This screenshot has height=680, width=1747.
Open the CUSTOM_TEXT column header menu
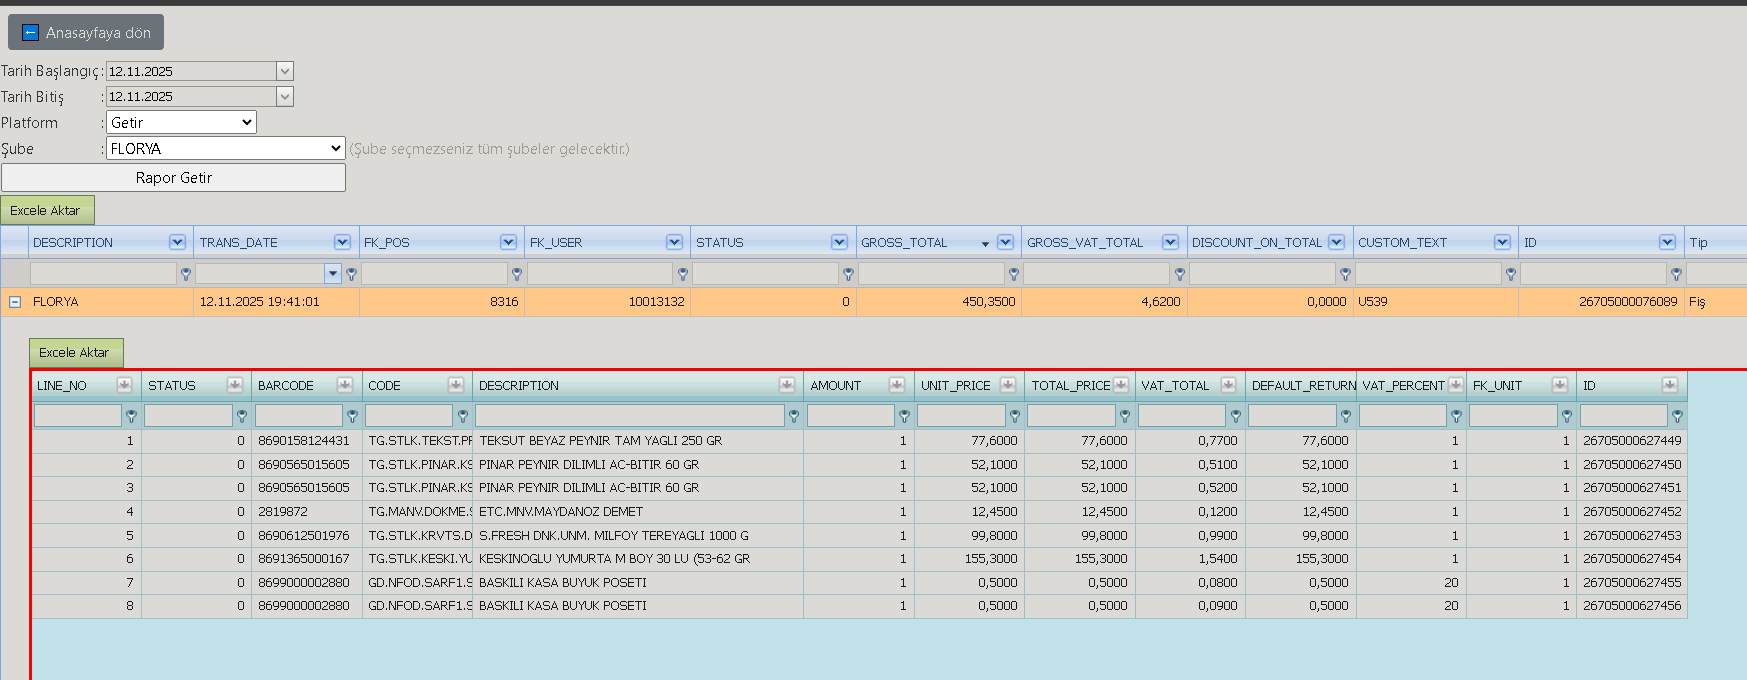coord(1502,242)
